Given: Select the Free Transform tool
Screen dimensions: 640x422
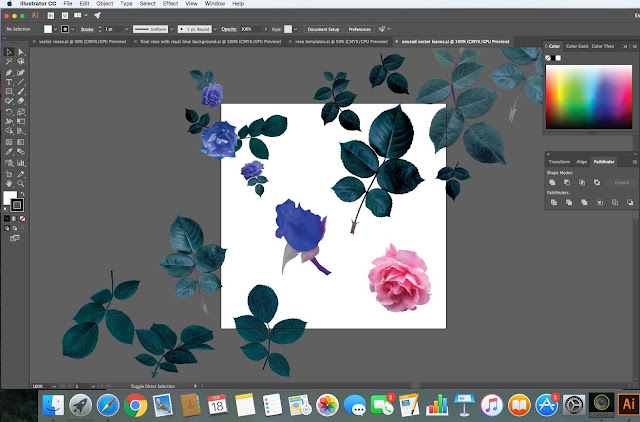Looking at the screenshot, I should (x=21, y=121).
